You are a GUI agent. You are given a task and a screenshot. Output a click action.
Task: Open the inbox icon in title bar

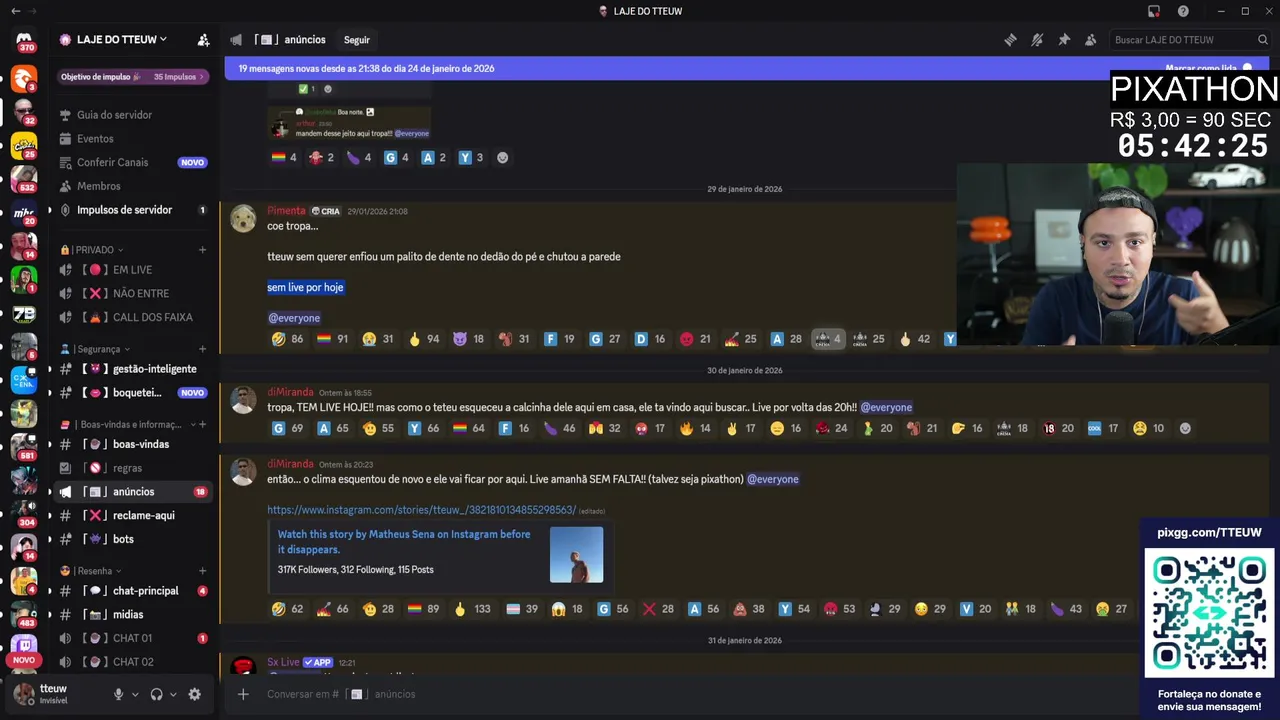(x=1154, y=11)
